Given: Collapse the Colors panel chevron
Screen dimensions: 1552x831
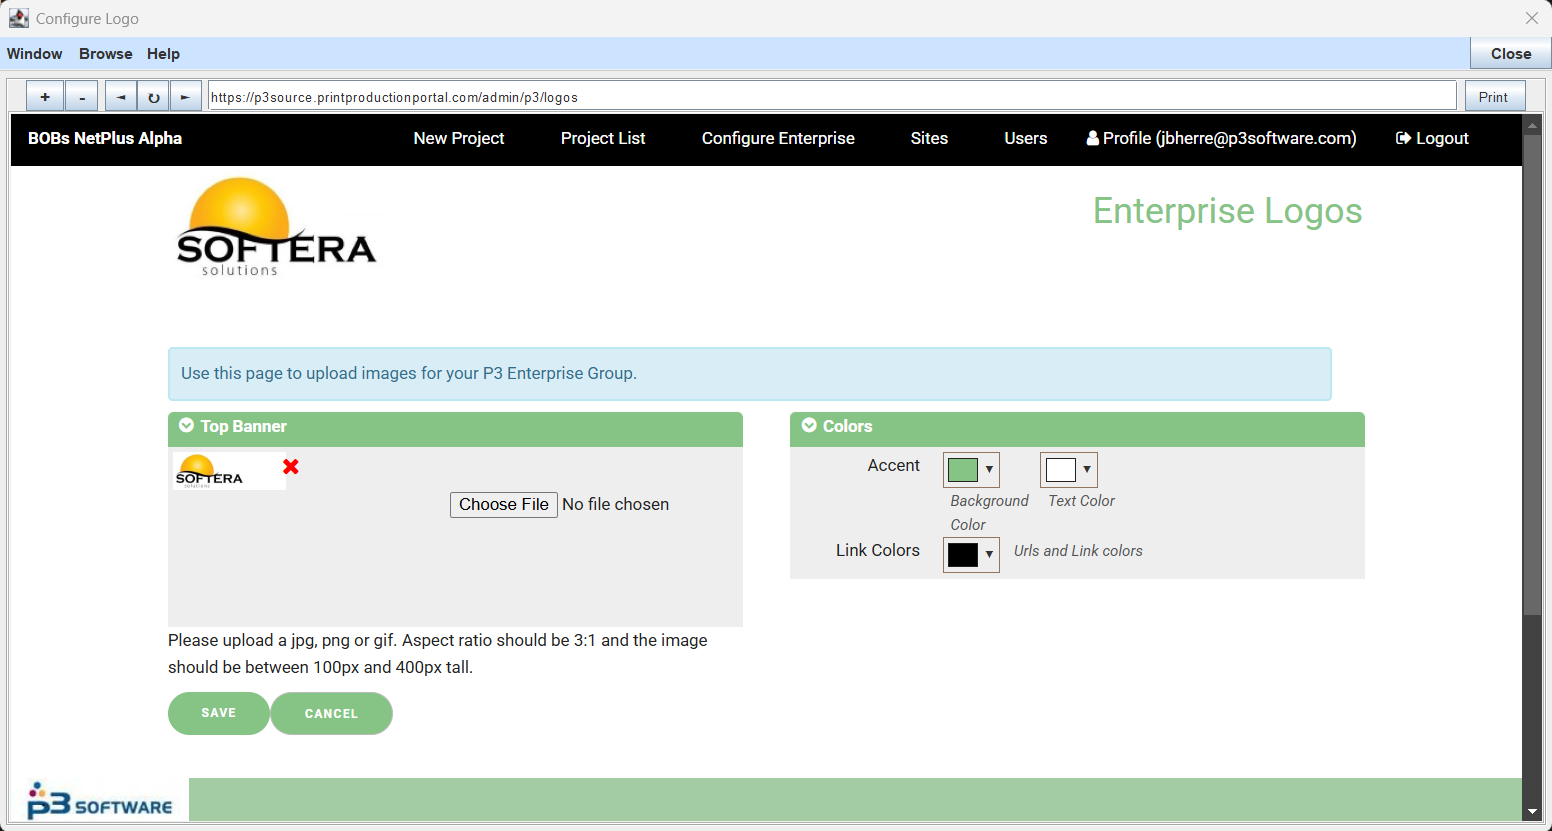Looking at the screenshot, I should coord(809,426).
